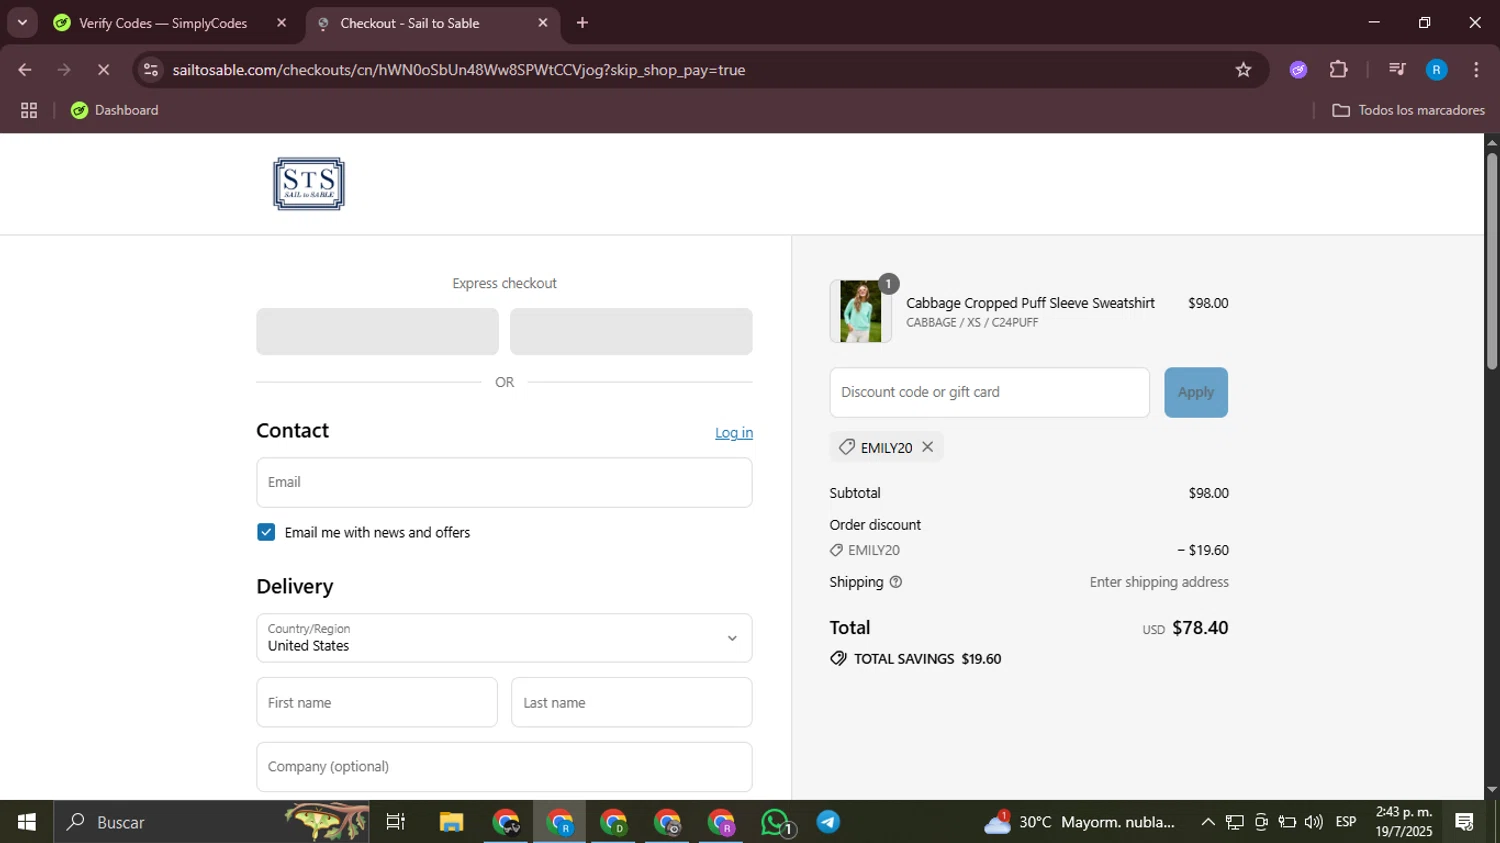Open clock showing 2:43 p. m.
Viewport: 1500px width, 843px height.
point(1404,822)
